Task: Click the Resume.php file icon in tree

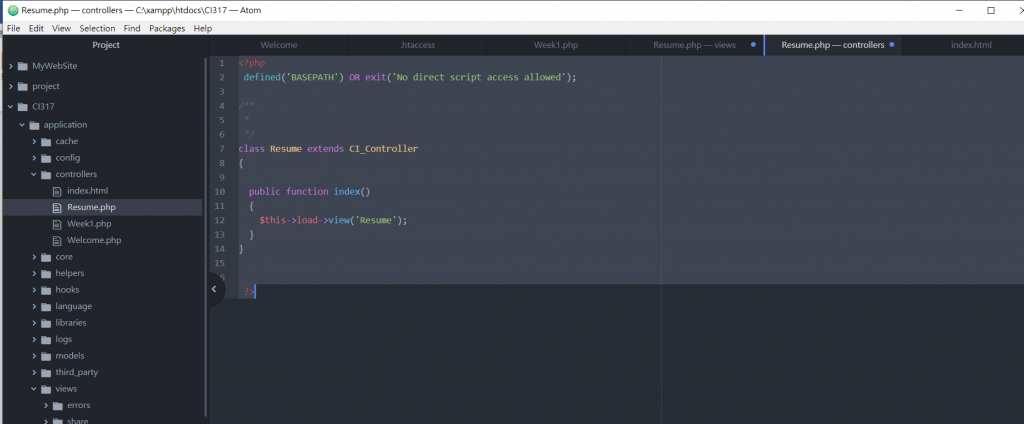Action: [57, 207]
